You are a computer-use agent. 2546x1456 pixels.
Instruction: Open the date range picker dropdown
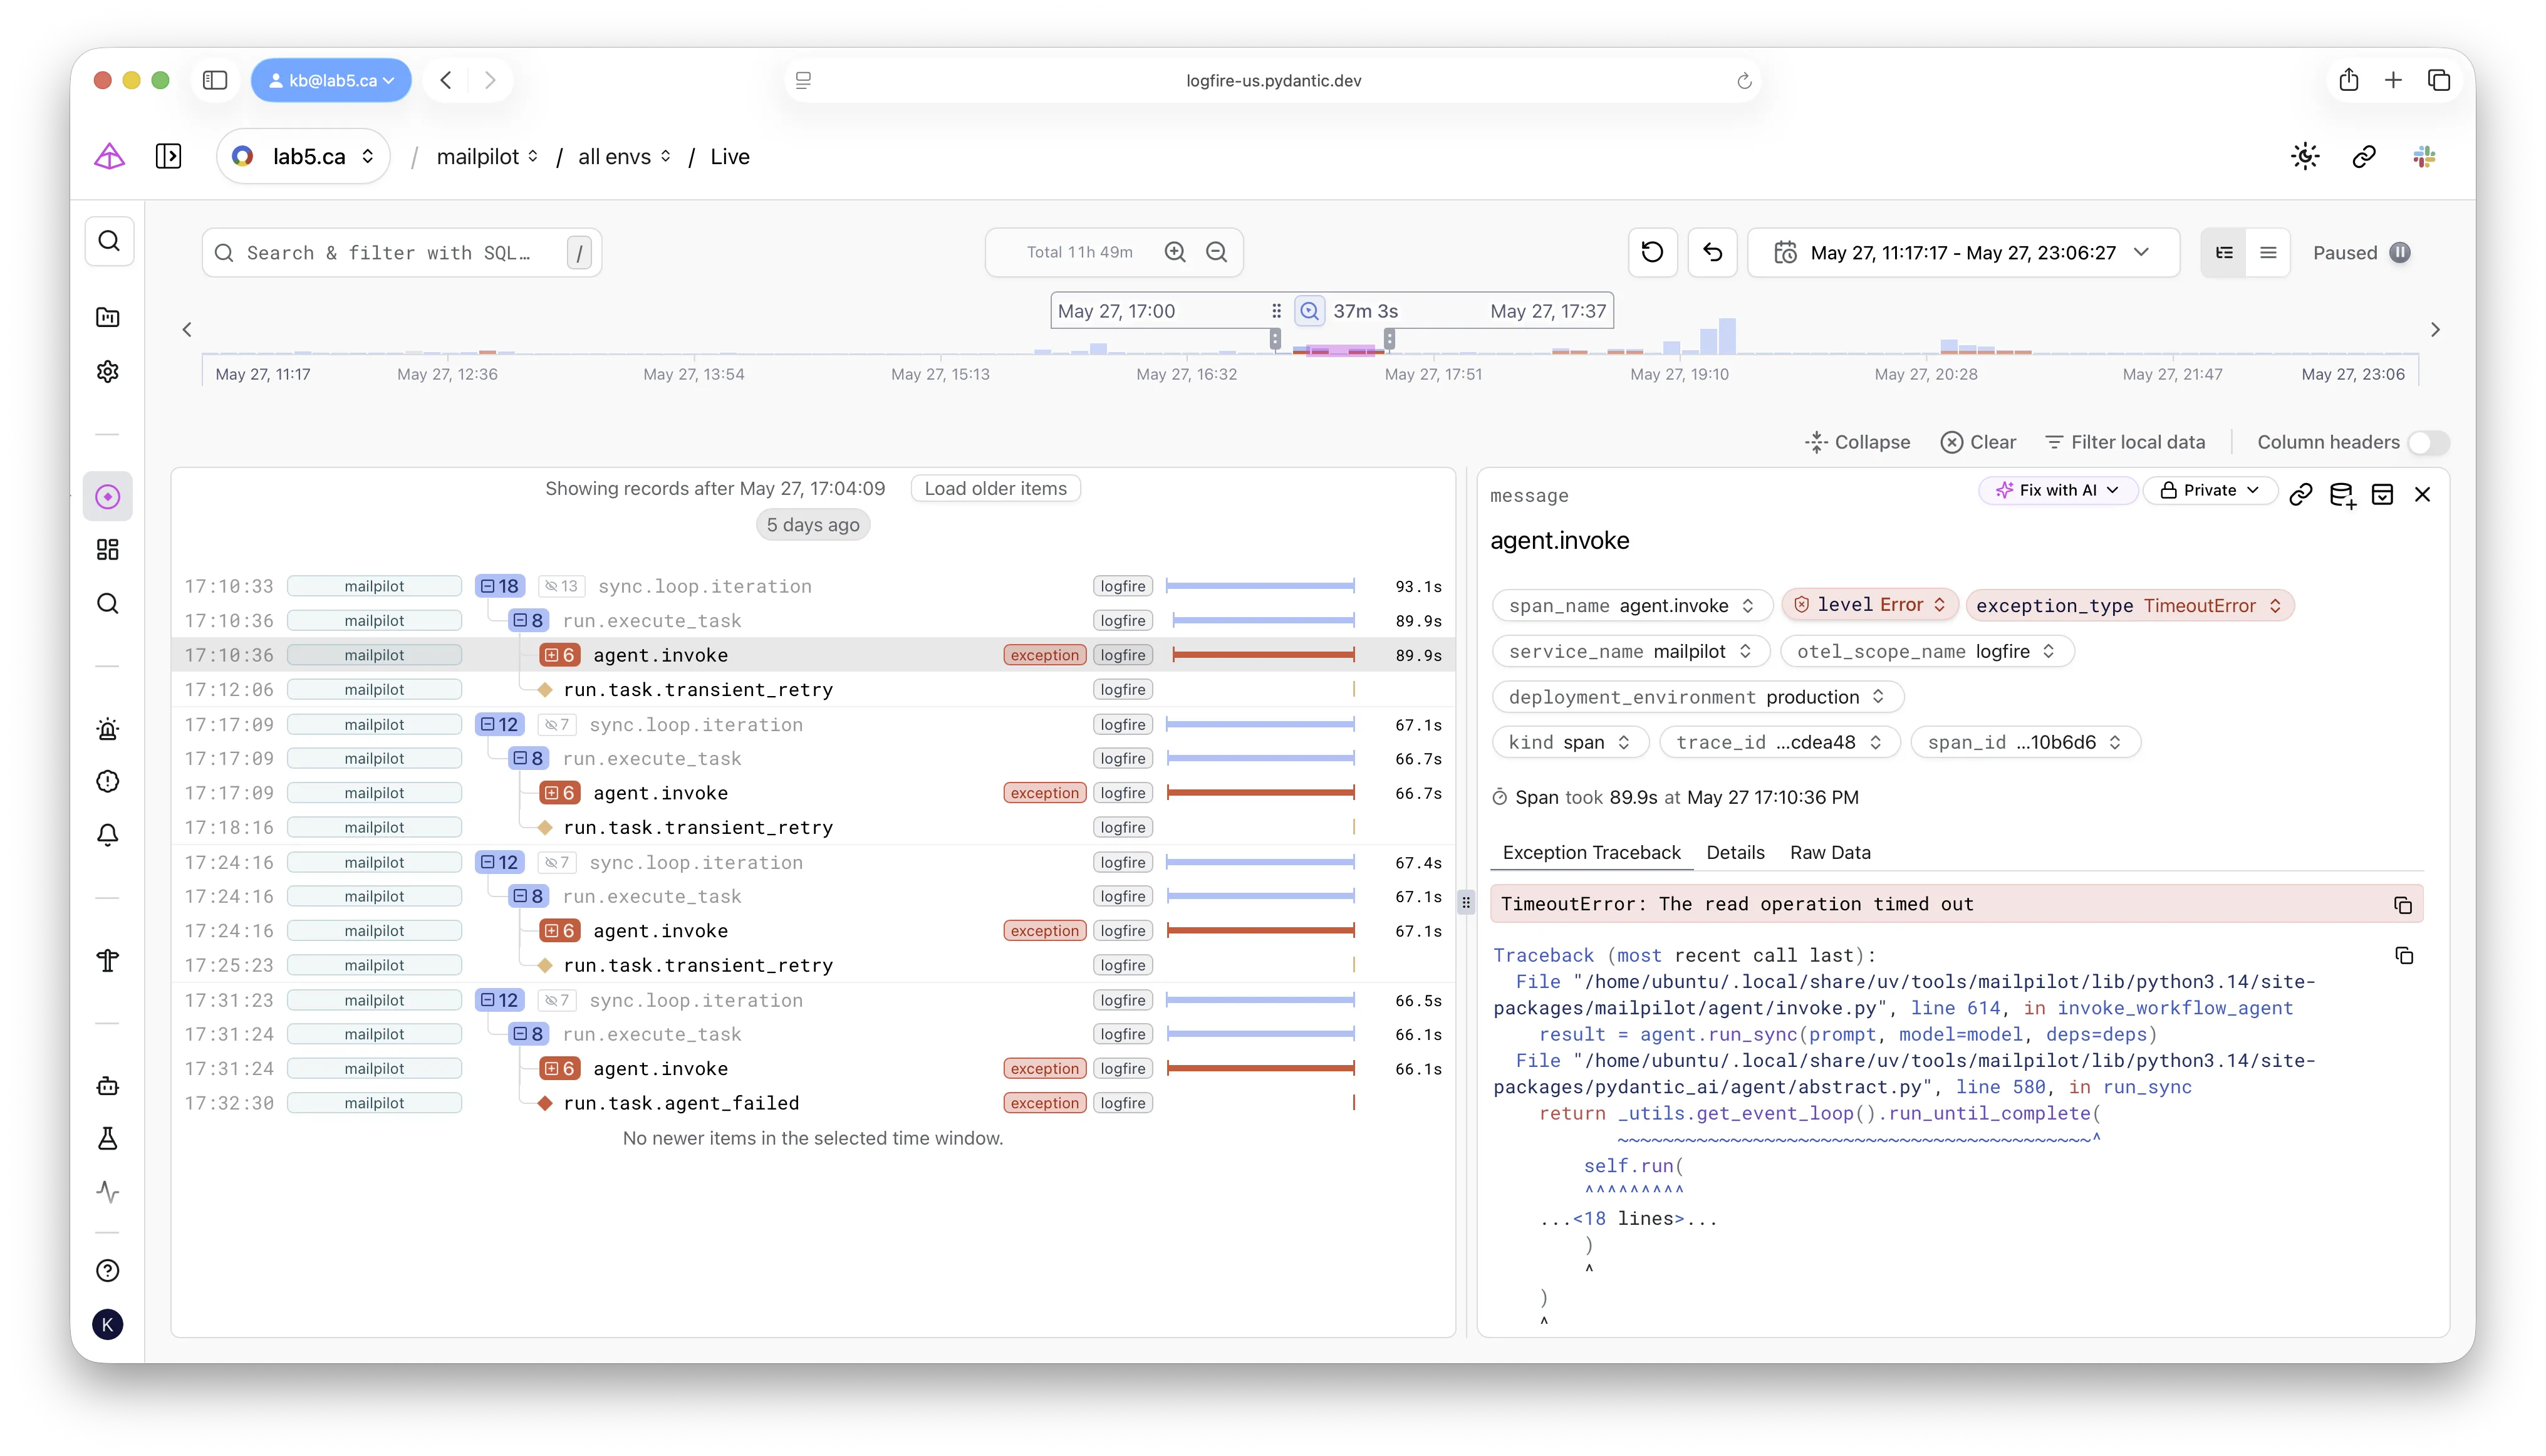point(1963,252)
